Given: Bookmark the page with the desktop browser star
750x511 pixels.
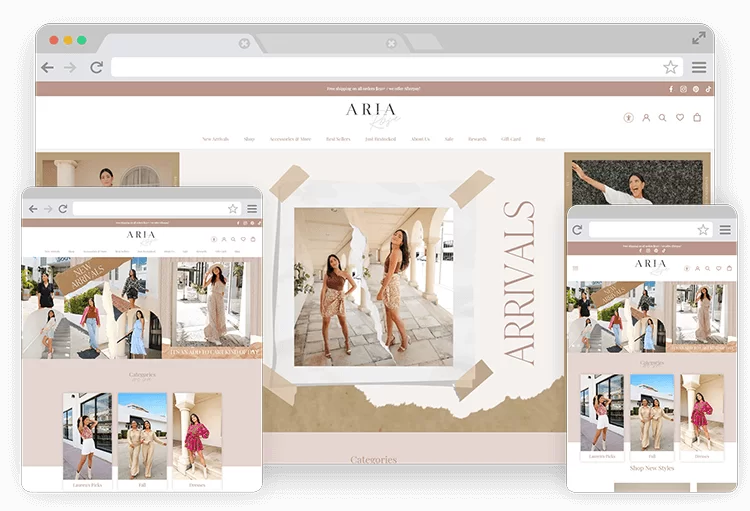Looking at the screenshot, I should pyautogui.click(x=670, y=67).
